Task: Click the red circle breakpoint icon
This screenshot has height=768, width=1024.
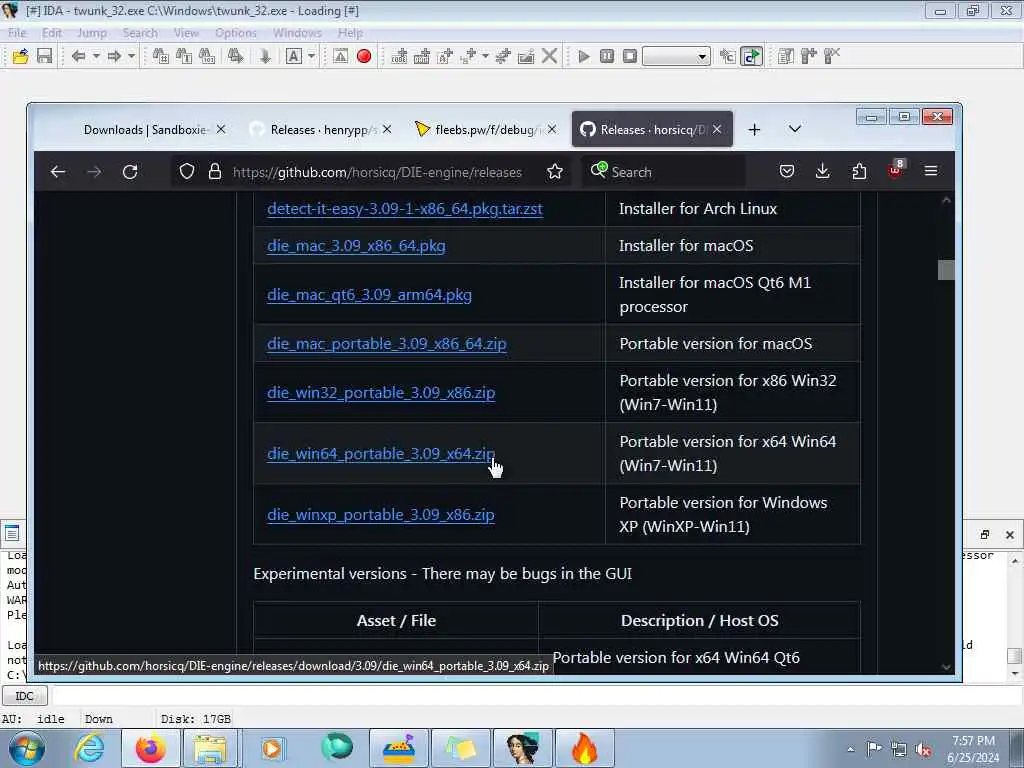Action: (364, 56)
